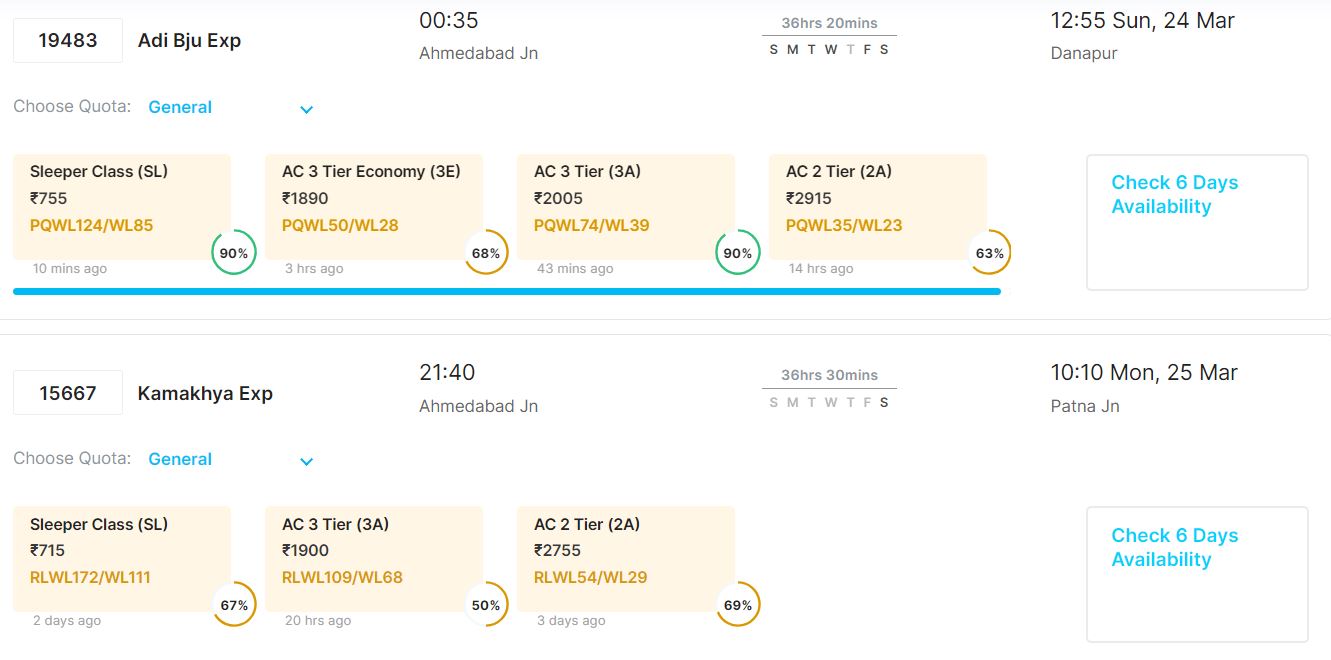Click the 90% confirmation chance circle for Sleeper Class on Adi Bju Exp
This screenshot has height=660, width=1331.
click(x=234, y=253)
